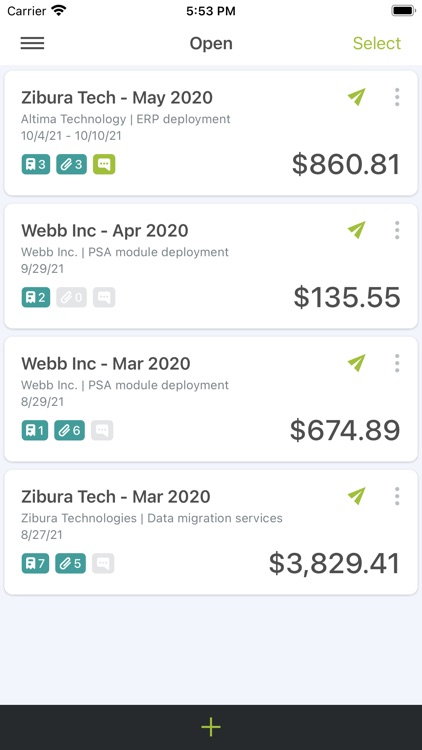Open attachments badge showing 5
The height and width of the screenshot is (750, 422).
click(x=71, y=563)
